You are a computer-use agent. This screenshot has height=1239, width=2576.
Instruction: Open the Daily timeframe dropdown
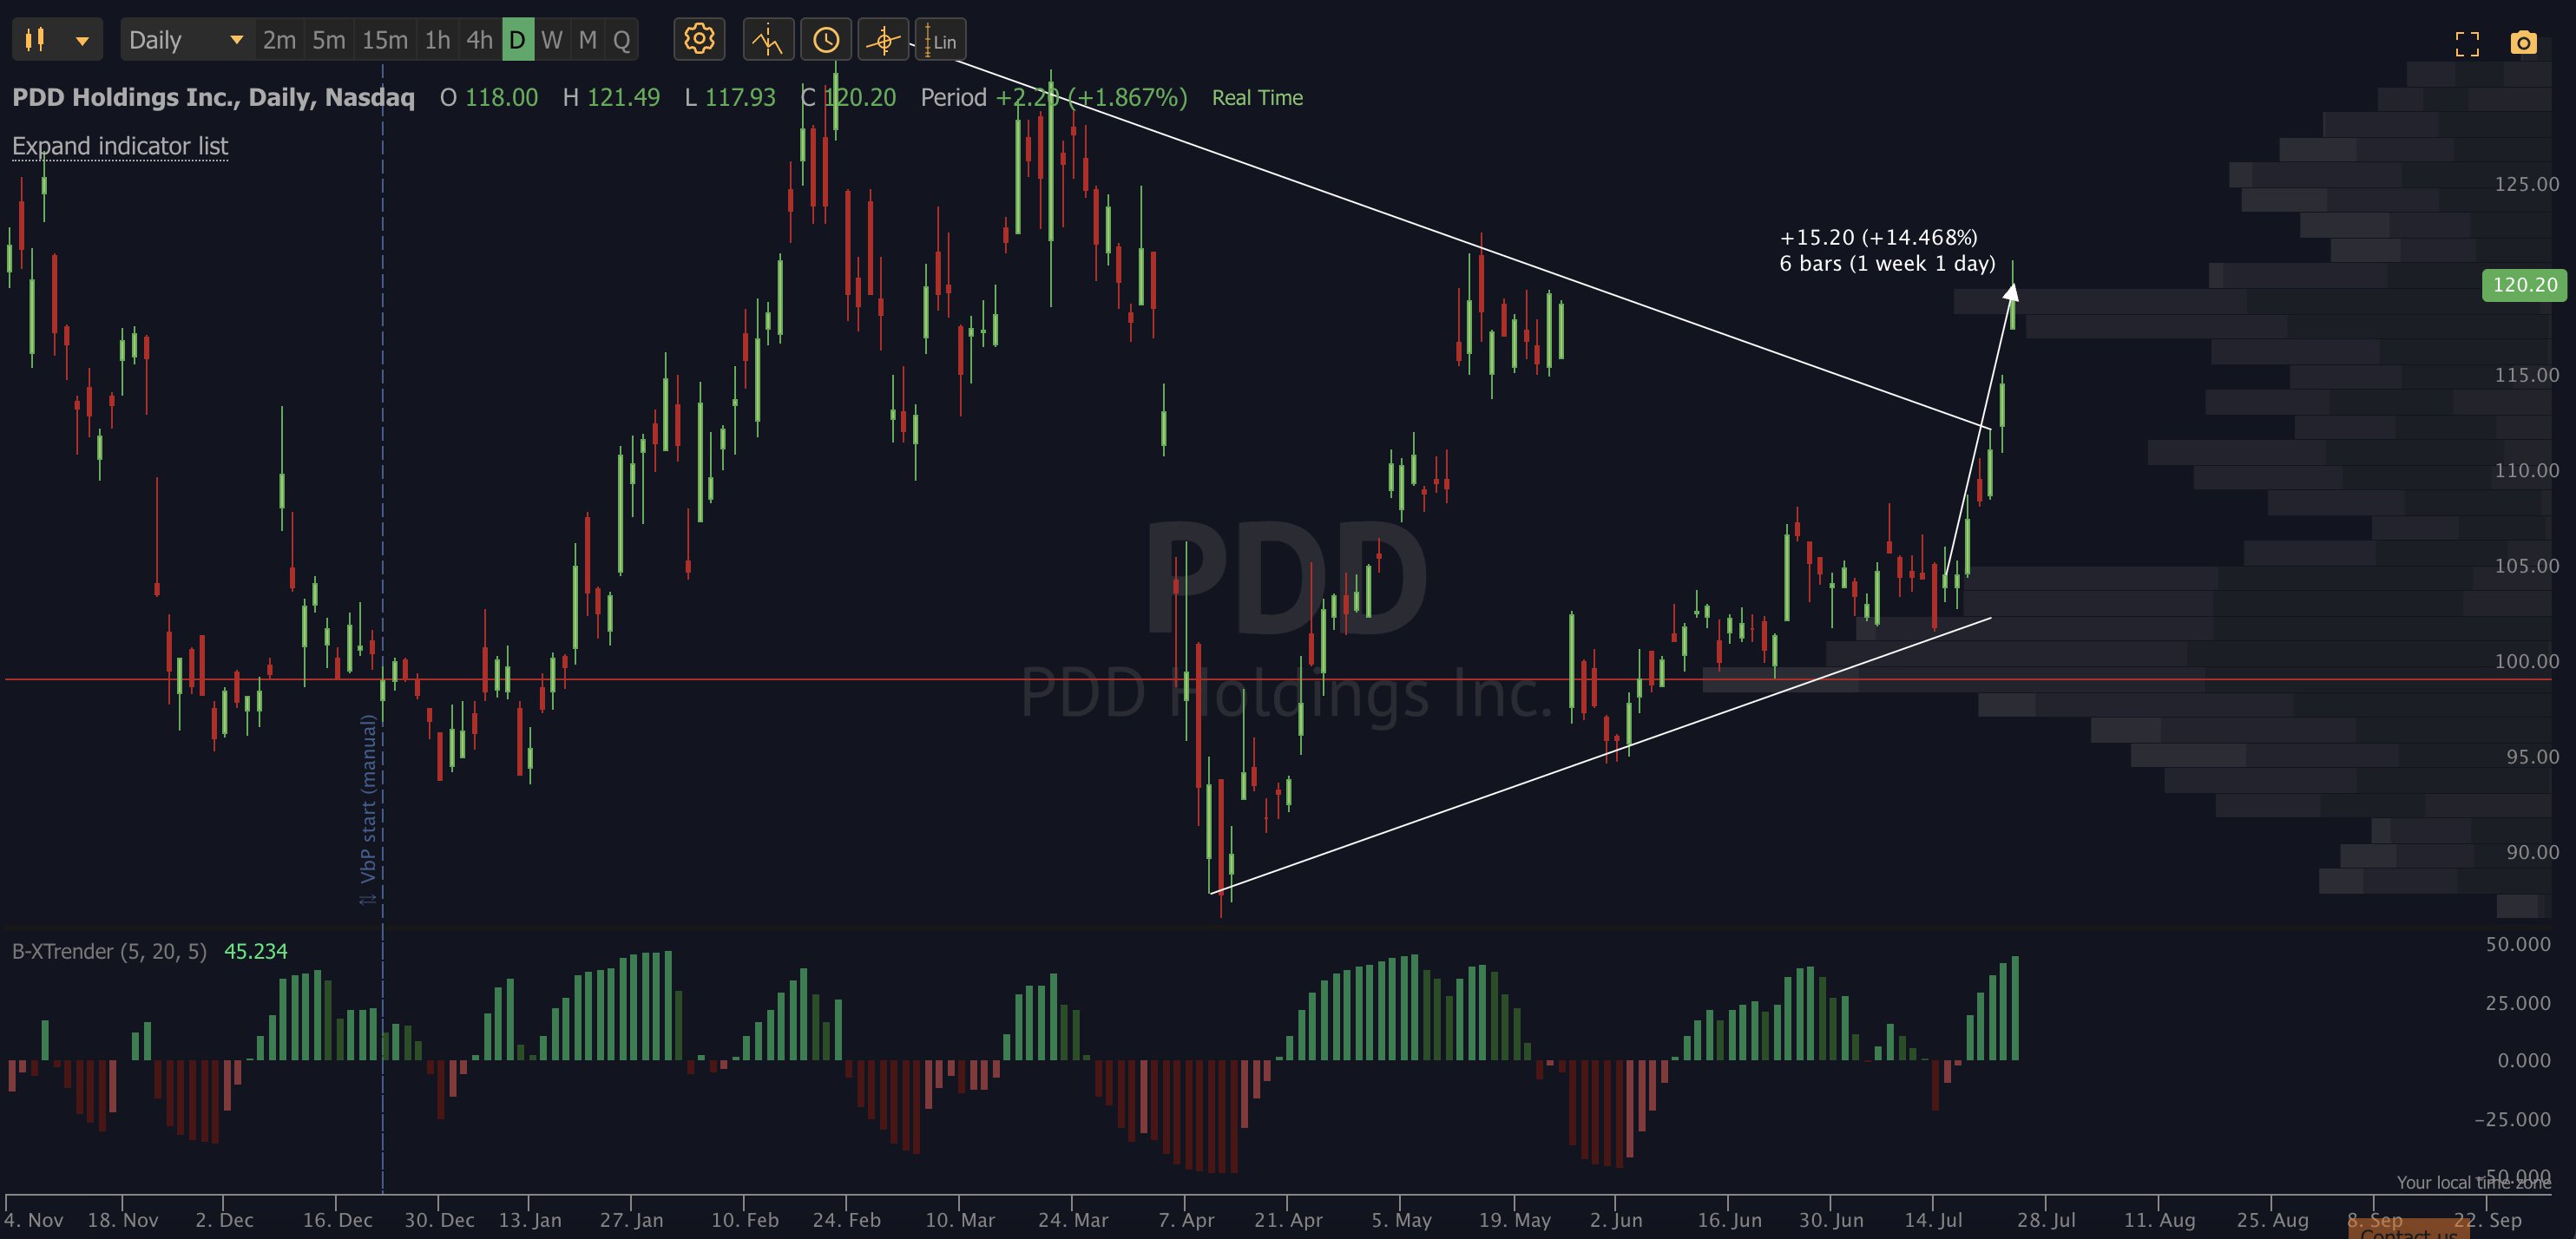click(187, 40)
